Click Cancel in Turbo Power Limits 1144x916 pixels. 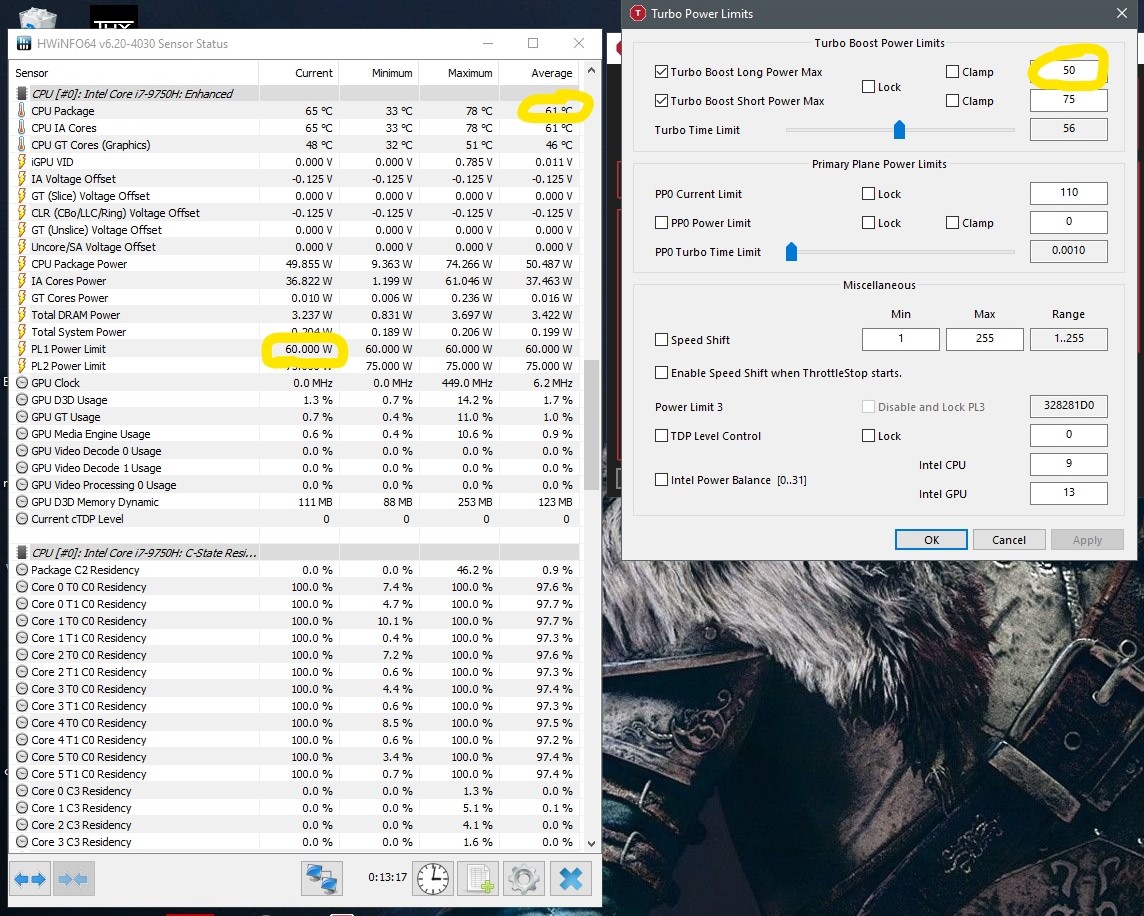[x=1009, y=539]
